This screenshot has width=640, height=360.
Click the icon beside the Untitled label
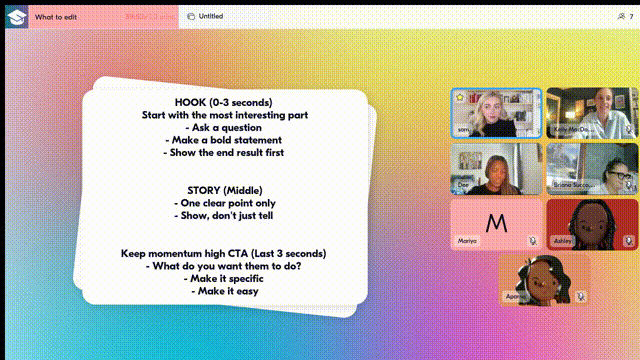pyautogui.click(x=191, y=16)
